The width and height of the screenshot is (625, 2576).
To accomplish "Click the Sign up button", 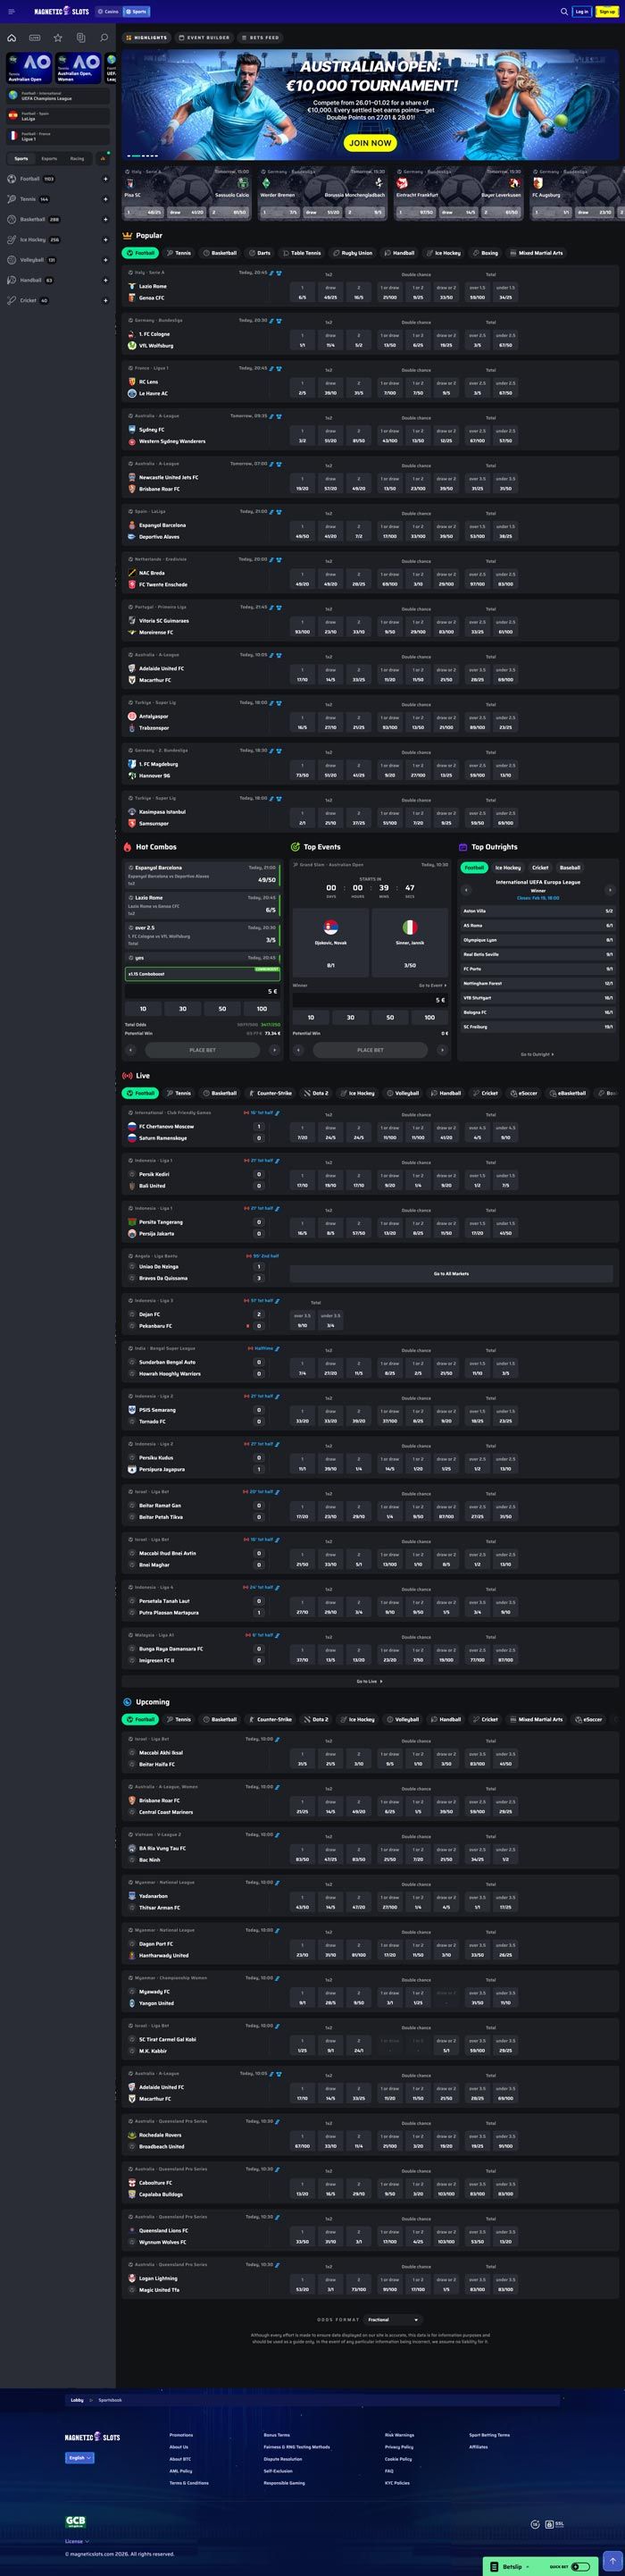I will click(x=607, y=12).
